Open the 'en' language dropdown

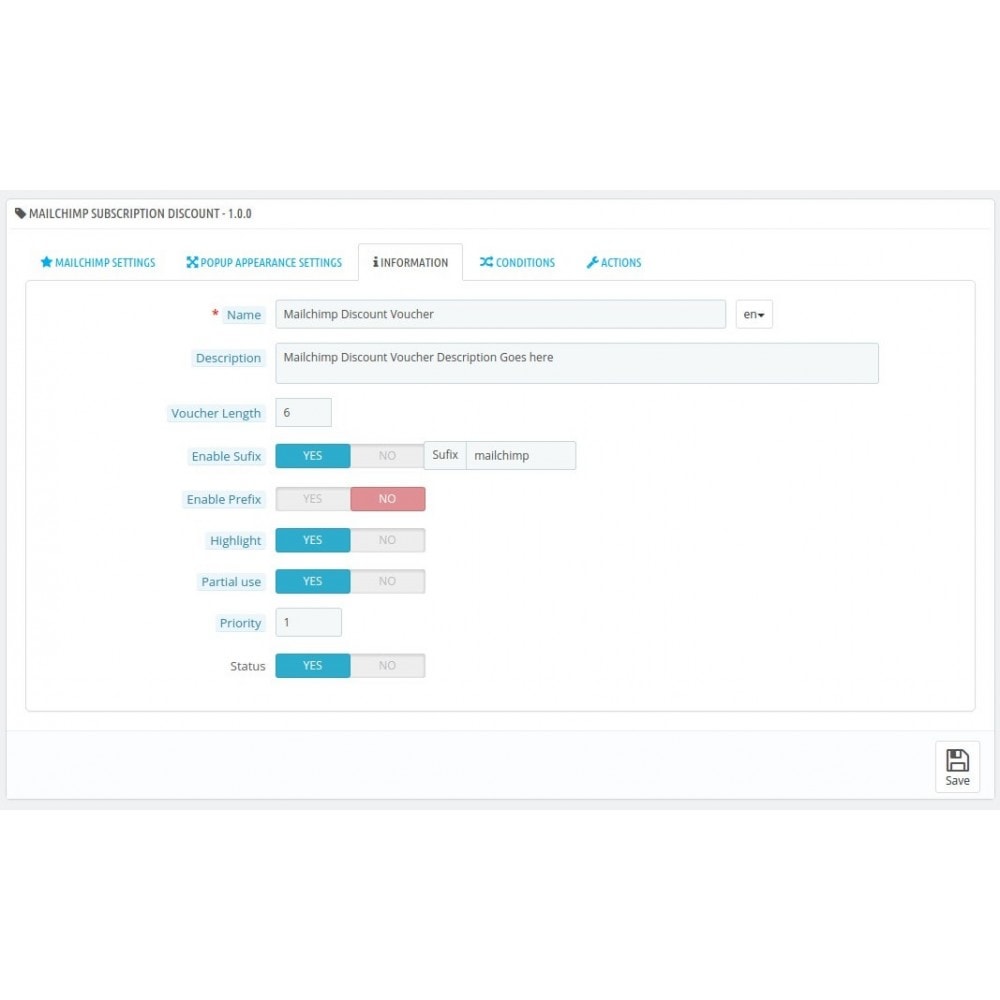(754, 314)
